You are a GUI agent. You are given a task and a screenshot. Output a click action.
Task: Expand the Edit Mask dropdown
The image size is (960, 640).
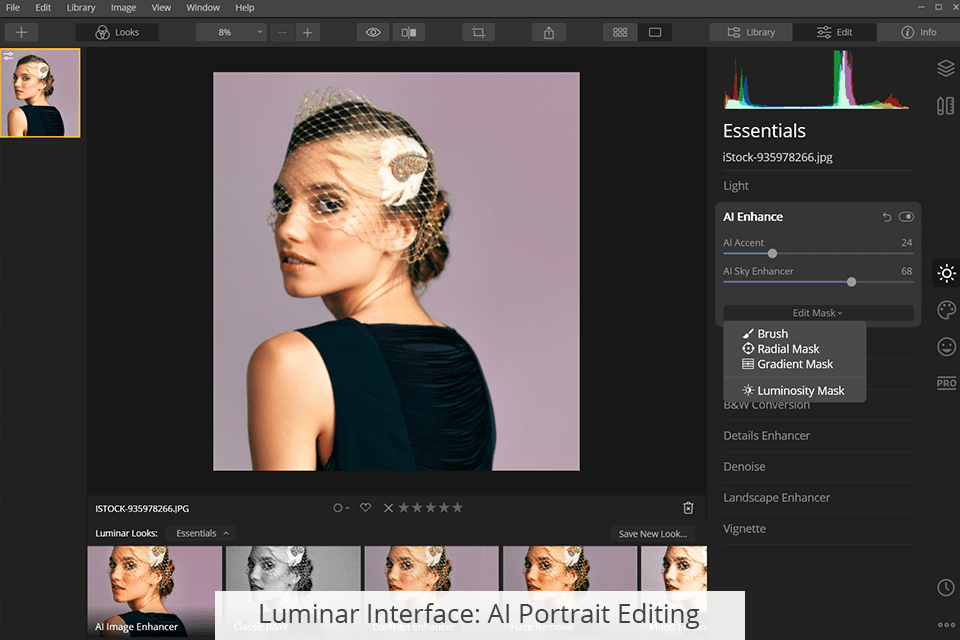(818, 313)
